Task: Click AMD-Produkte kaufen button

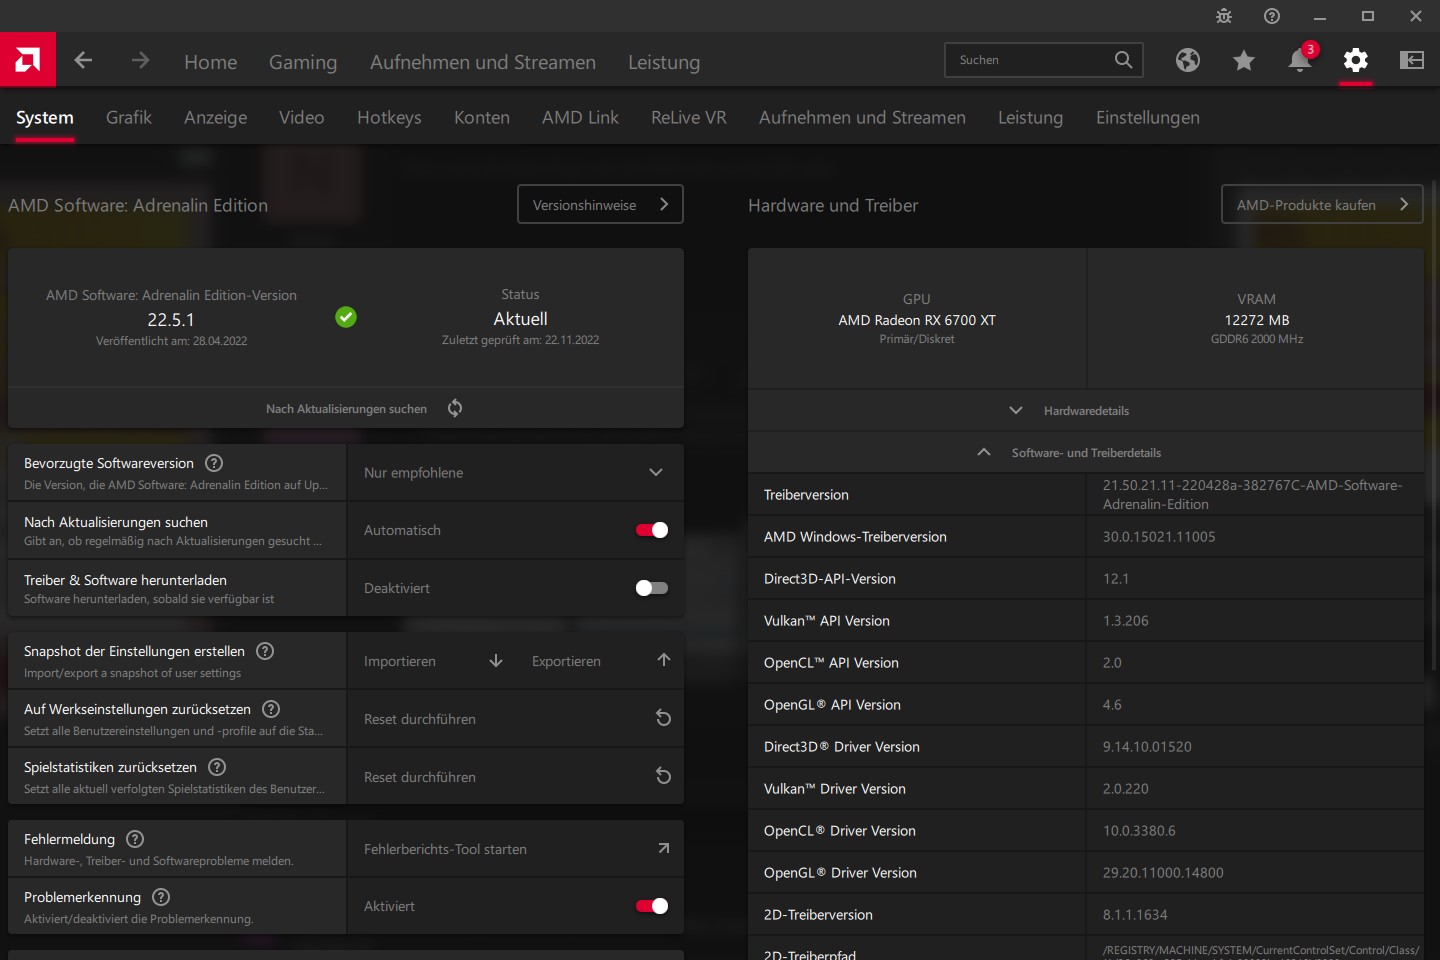Action: click(1322, 204)
